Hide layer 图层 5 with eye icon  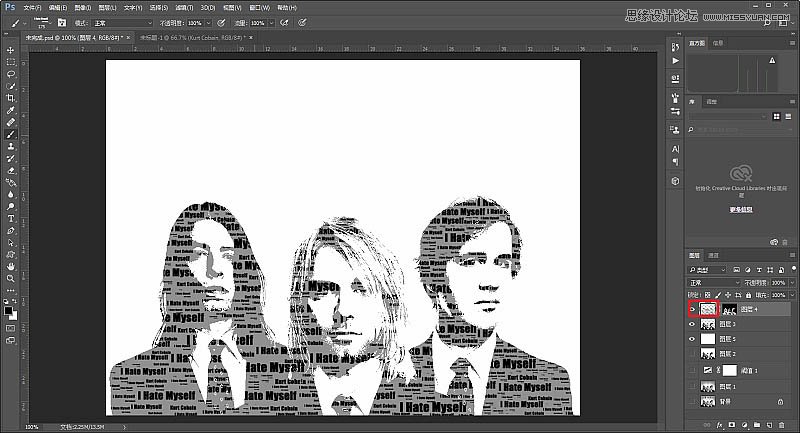tap(692, 340)
